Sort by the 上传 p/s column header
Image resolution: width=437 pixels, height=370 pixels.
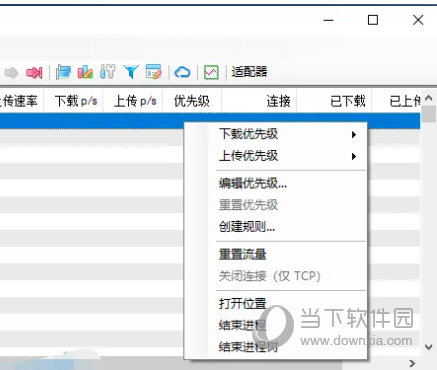pyautogui.click(x=133, y=101)
